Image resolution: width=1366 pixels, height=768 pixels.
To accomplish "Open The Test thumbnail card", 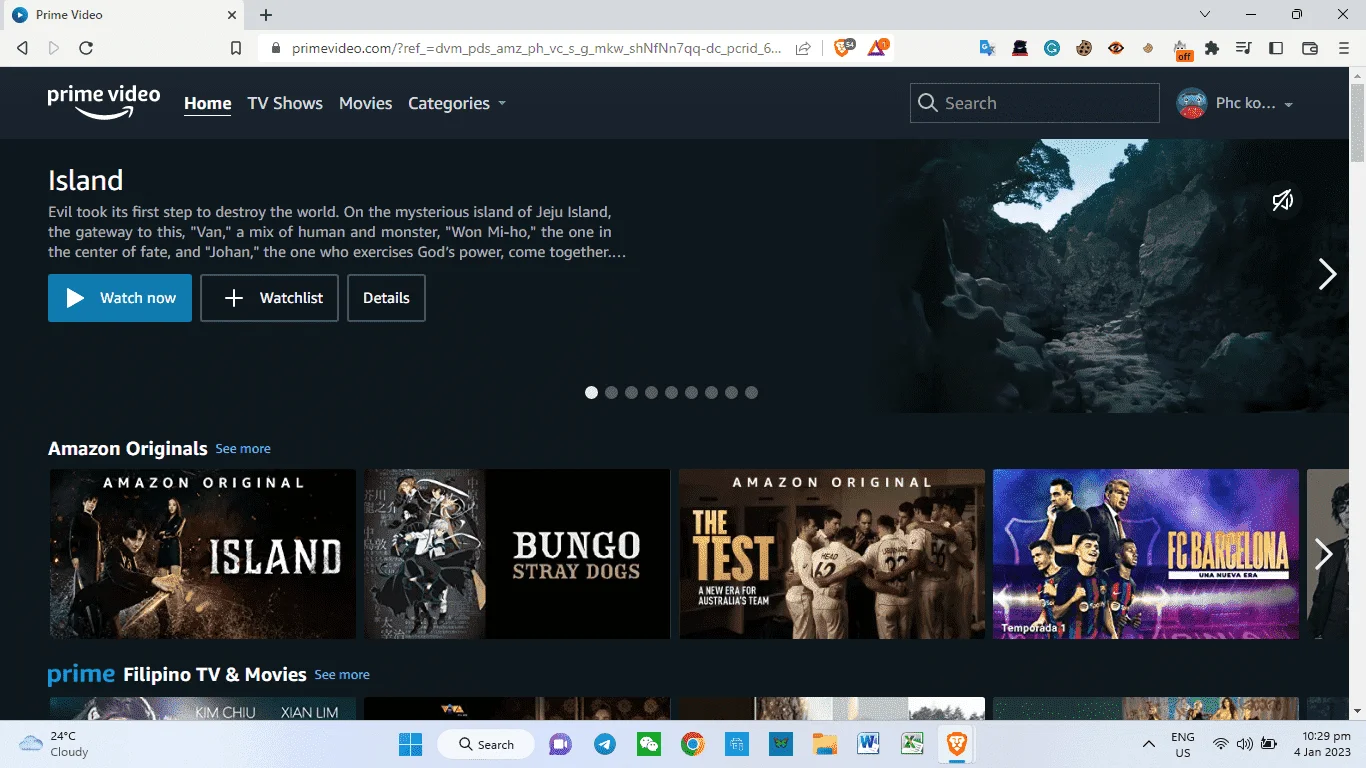I will pyautogui.click(x=832, y=554).
